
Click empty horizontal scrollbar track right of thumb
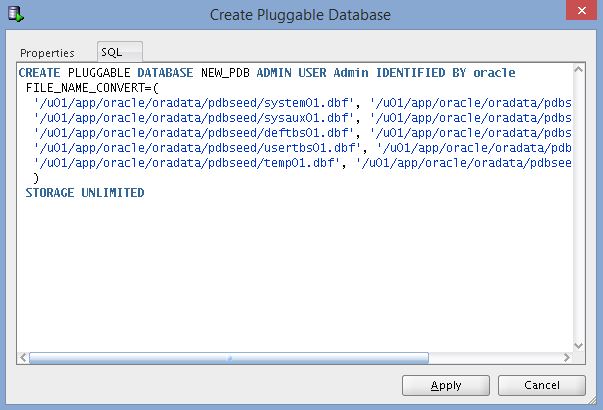[x=495, y=358]
